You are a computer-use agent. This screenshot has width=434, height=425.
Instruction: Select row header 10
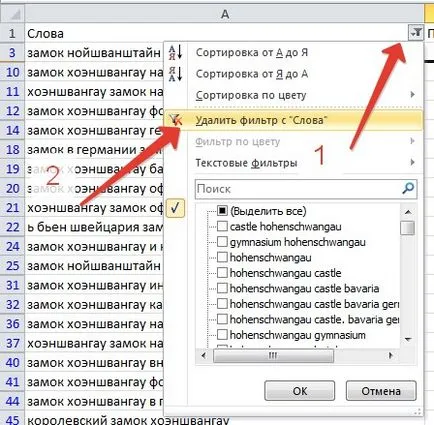coord(12,72)
